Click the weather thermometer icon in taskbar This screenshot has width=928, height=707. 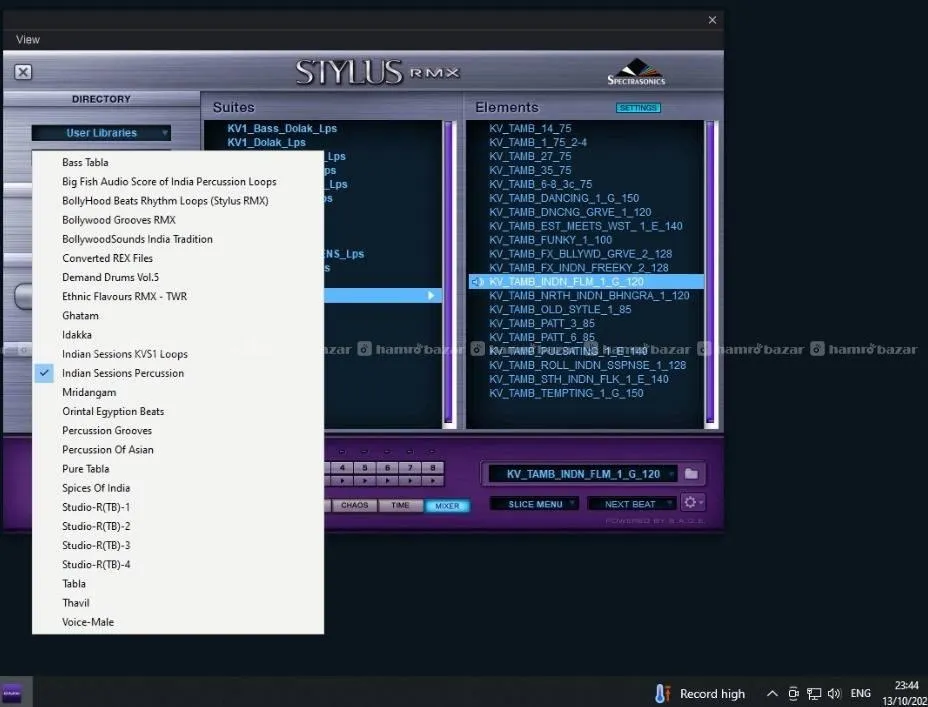pos(662,693)
